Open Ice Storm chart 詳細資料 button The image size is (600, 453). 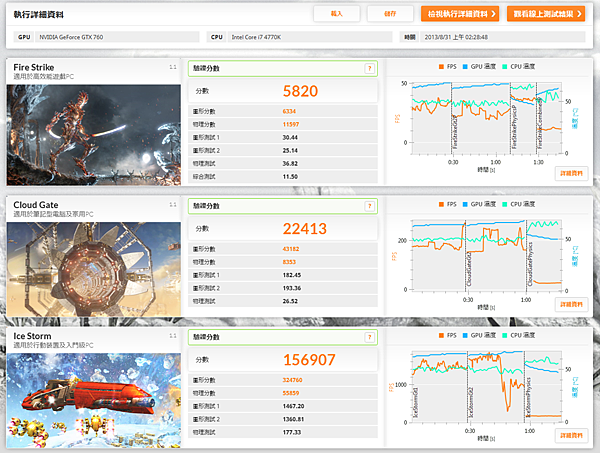point(571,435)
